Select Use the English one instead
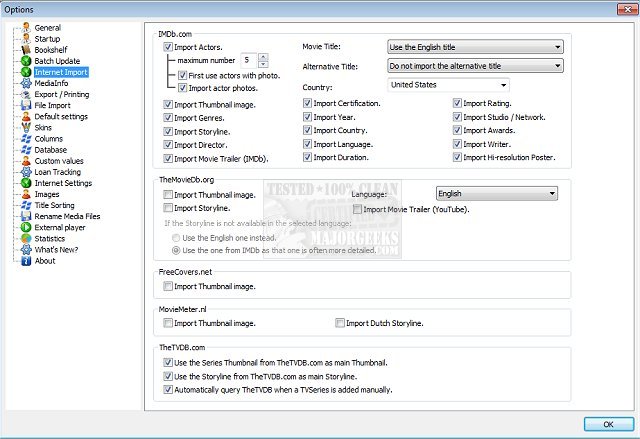The width and height of the screenshot is (640, 439). pos(176,238)
